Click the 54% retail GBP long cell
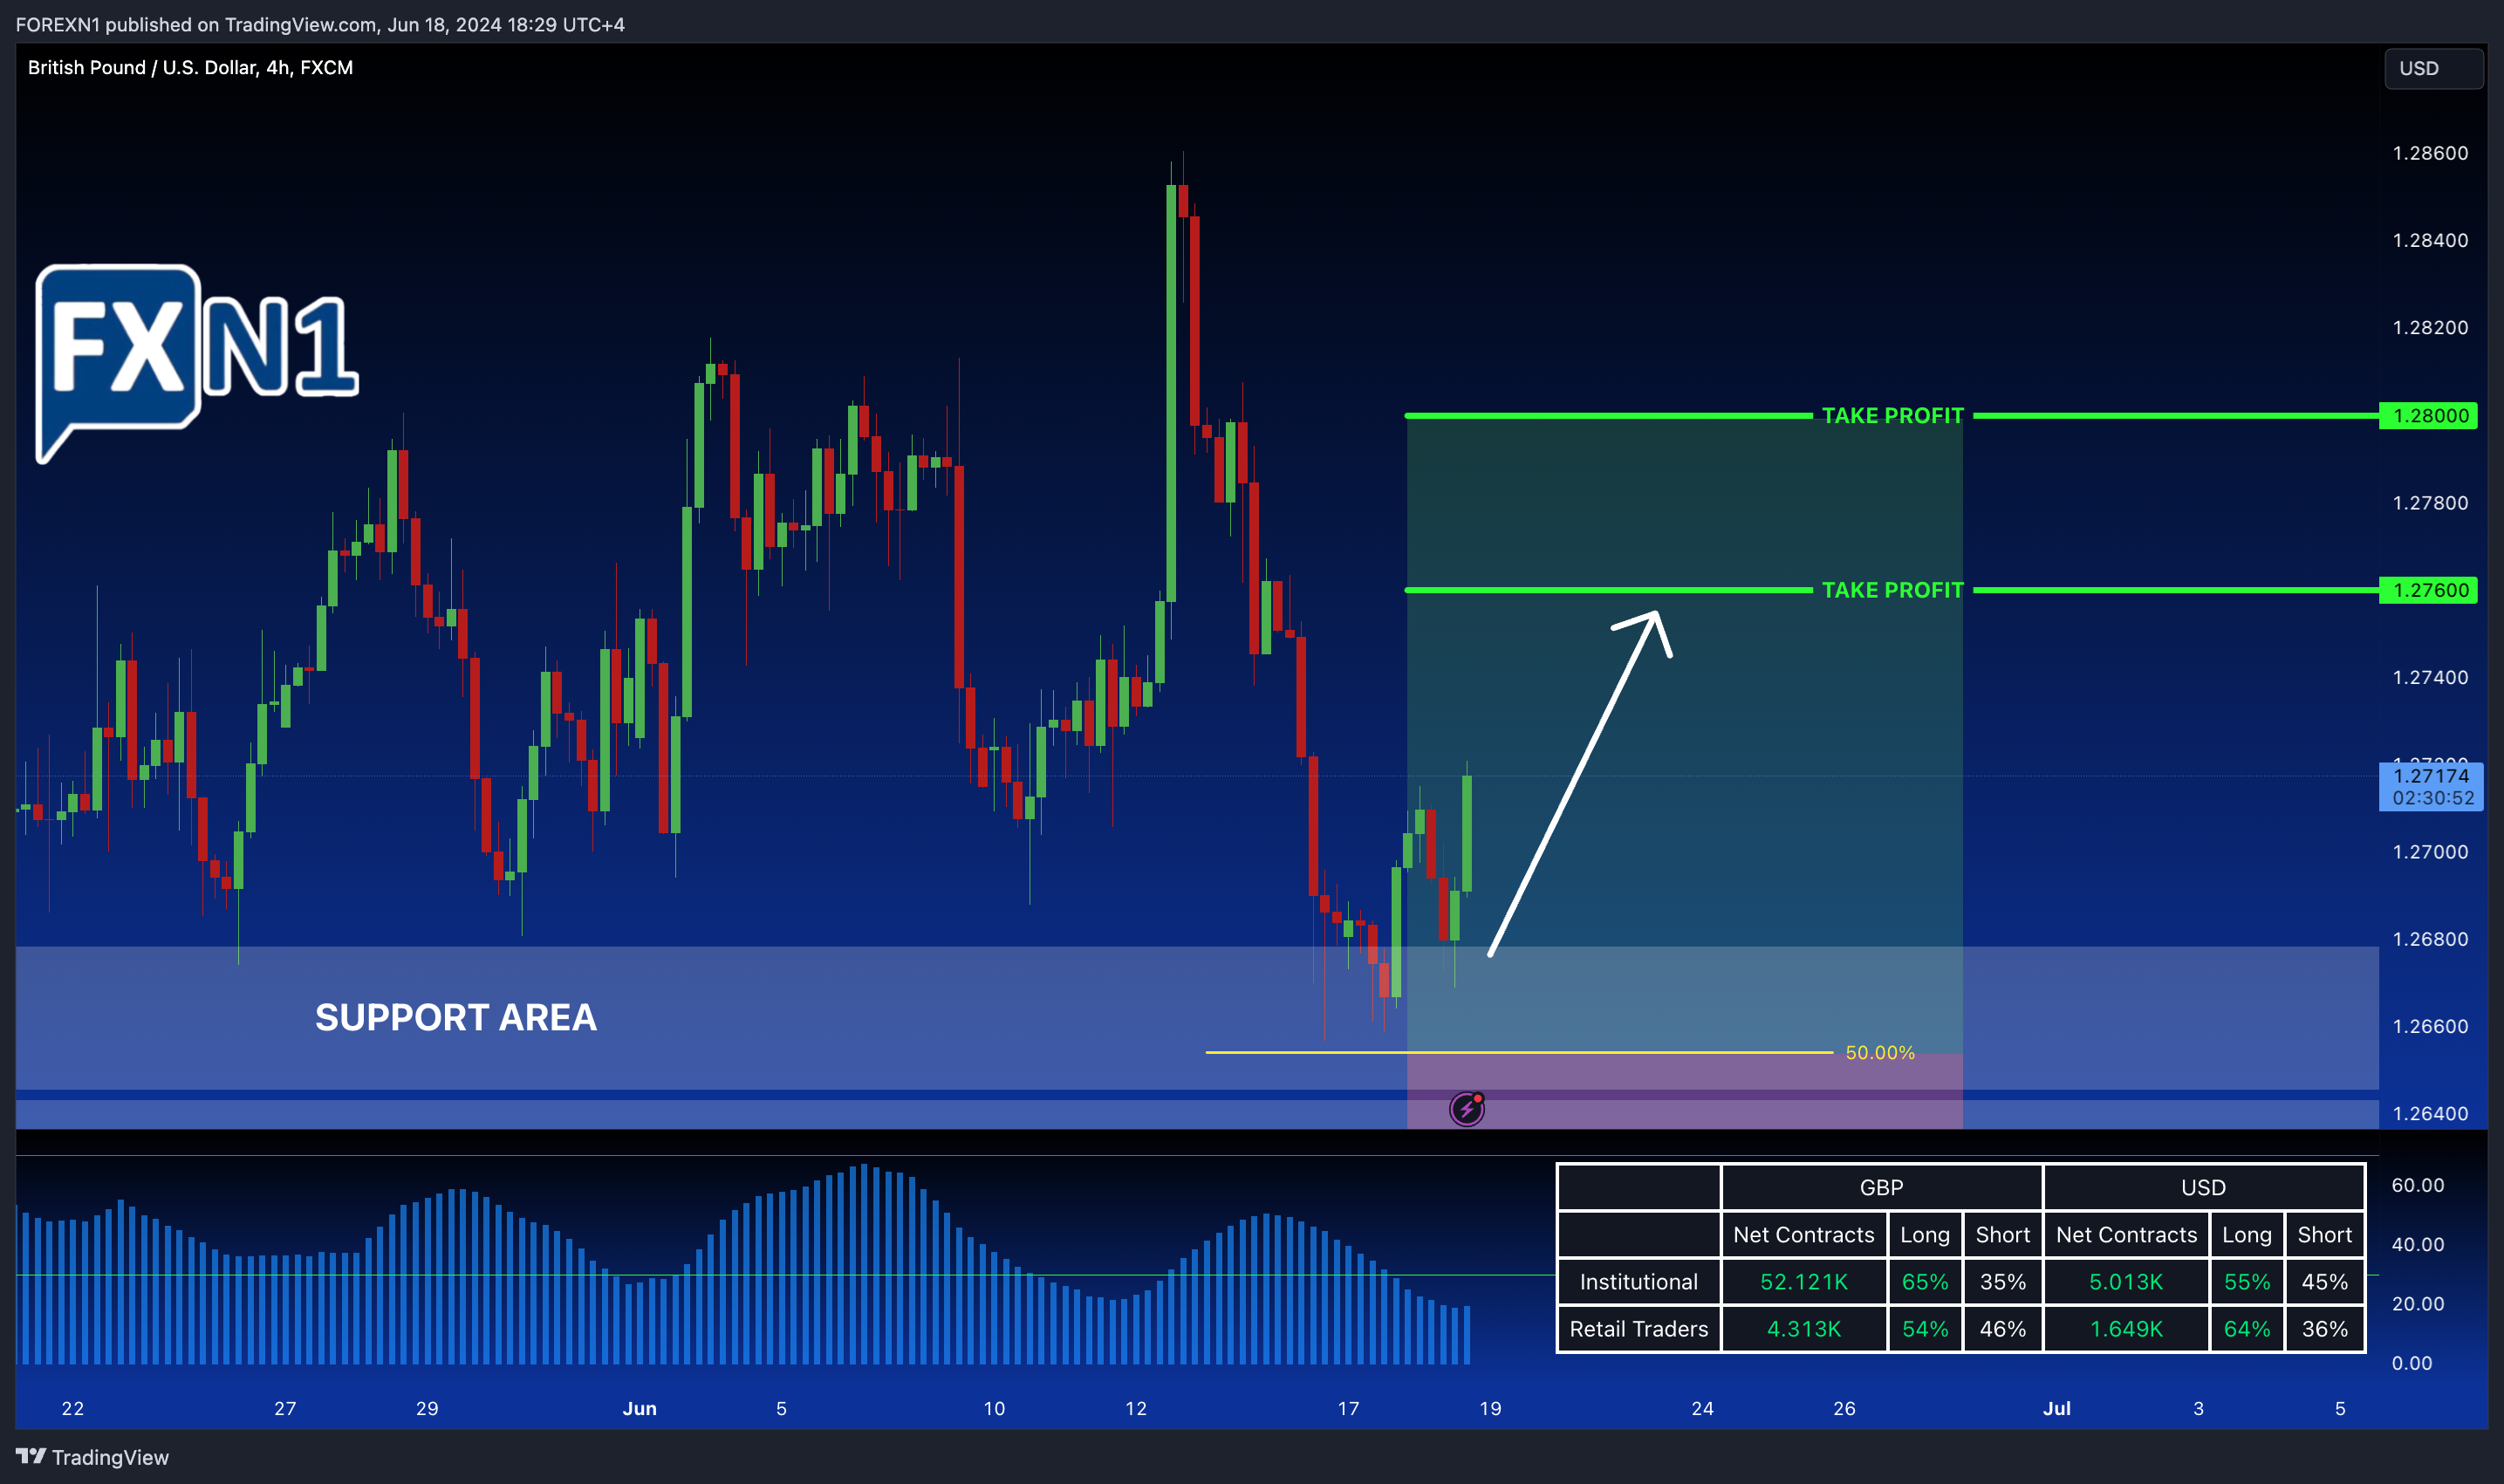This screenshot has height=1484, width=2504. click(x=1925, y=1329)
